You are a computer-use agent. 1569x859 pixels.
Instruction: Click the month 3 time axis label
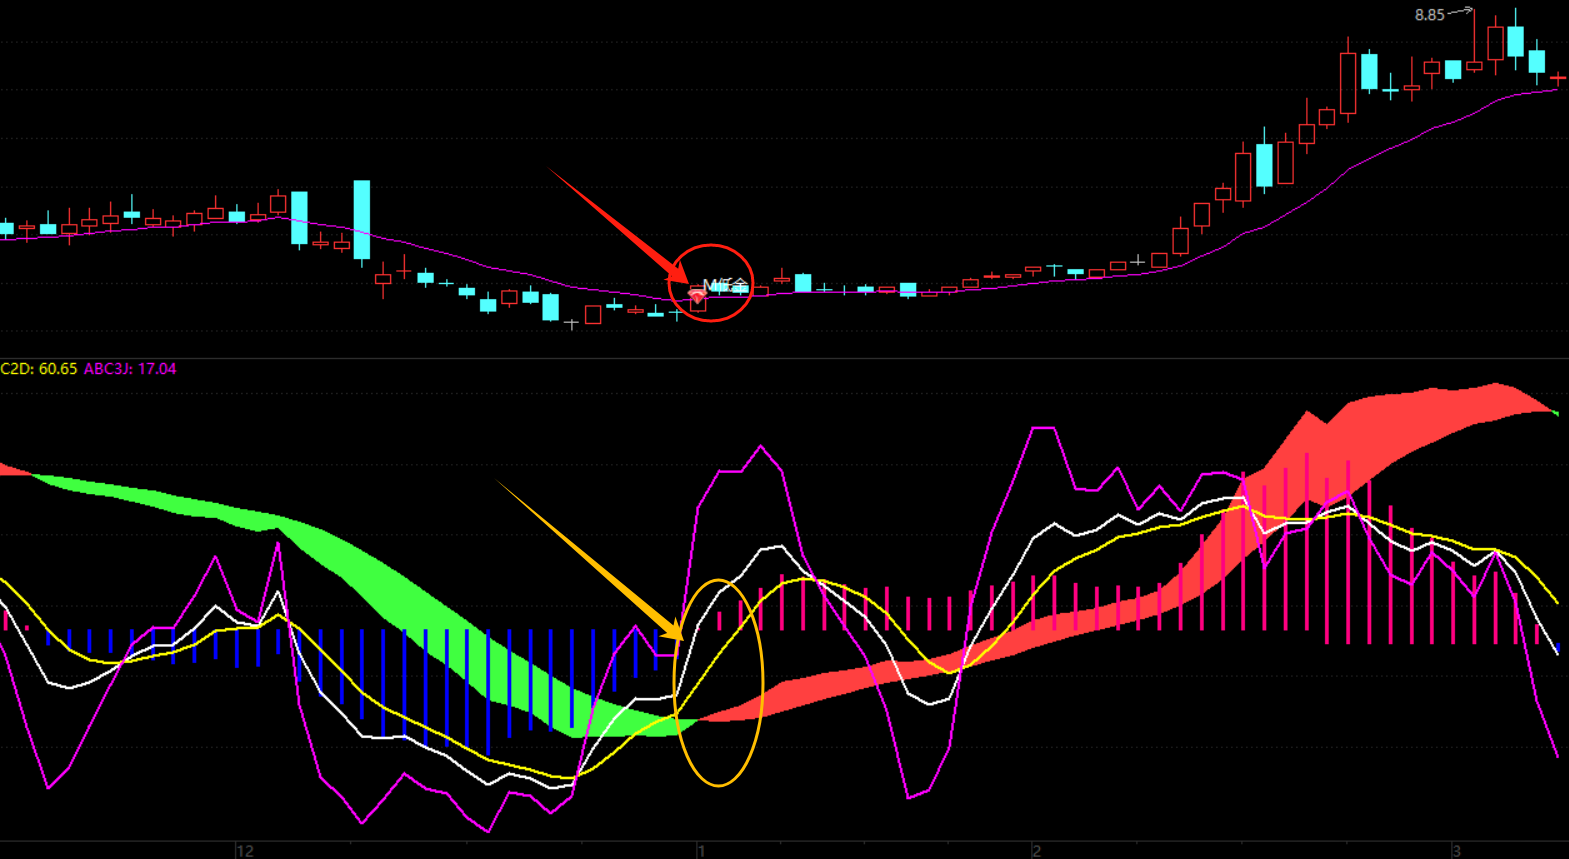pyautogui.click(x=1456, y=851)
